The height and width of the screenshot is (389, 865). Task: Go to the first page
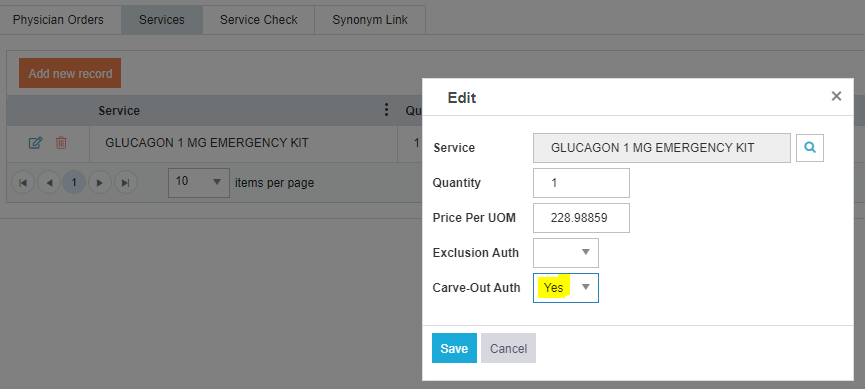23,182
